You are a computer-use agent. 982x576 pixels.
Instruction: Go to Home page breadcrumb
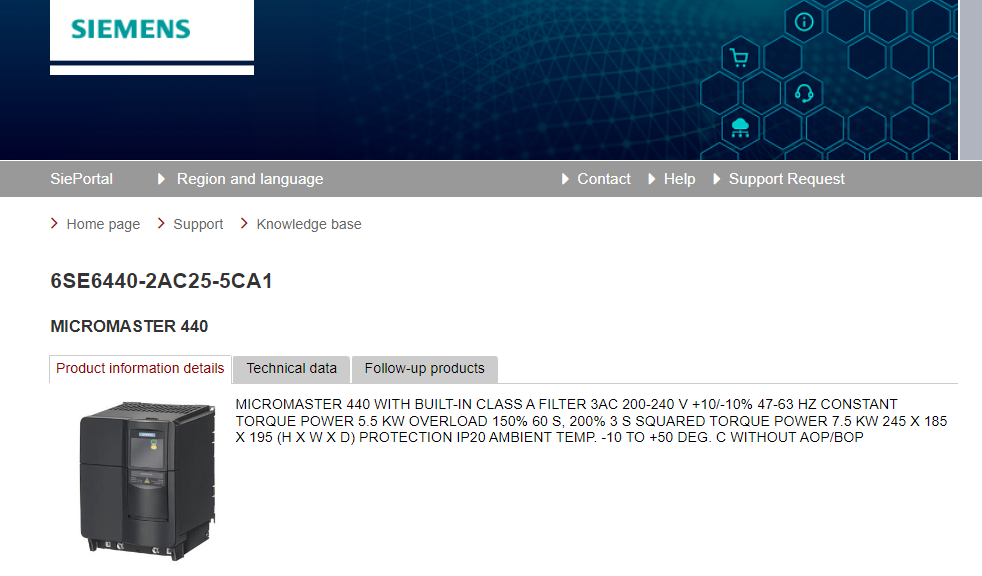click(x=103, y=224)
